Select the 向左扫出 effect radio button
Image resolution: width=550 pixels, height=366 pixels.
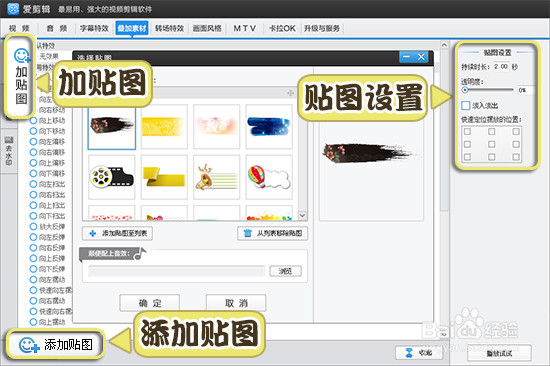point(33,184)
